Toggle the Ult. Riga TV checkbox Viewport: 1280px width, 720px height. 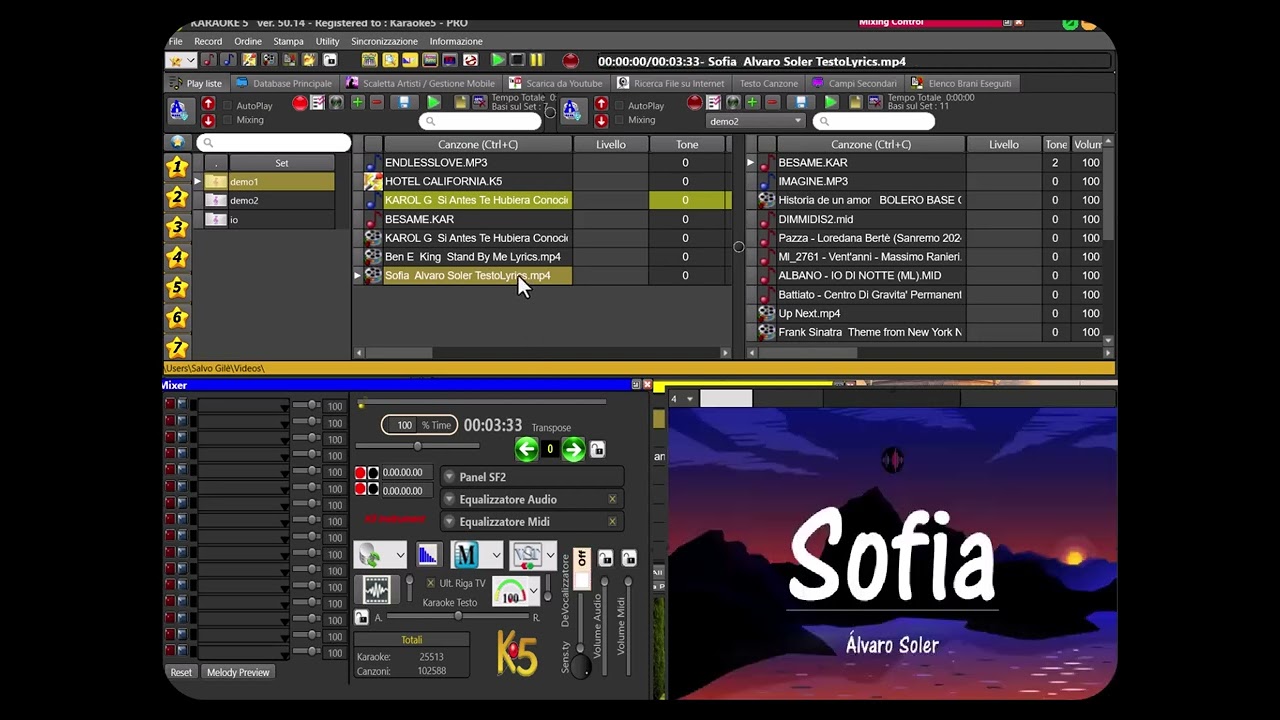click(x=431, y=584)
